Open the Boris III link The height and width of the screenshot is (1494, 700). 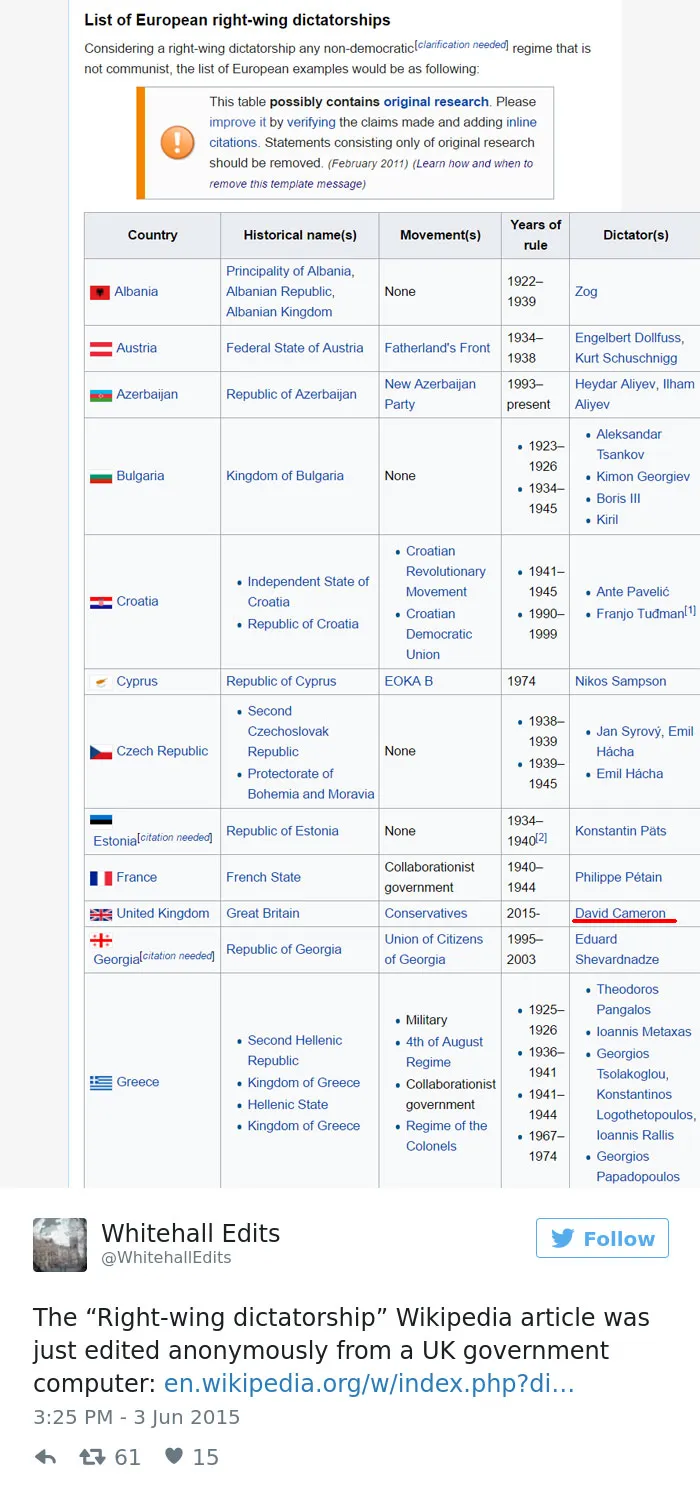[618, 498]
